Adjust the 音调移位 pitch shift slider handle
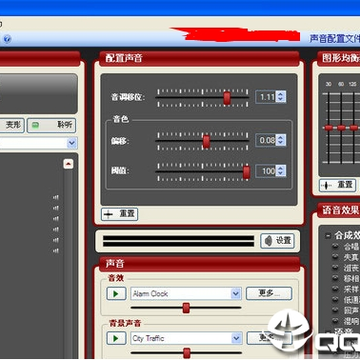The width and height of the screenshot is (360, 360). click(x=227, y=98)
